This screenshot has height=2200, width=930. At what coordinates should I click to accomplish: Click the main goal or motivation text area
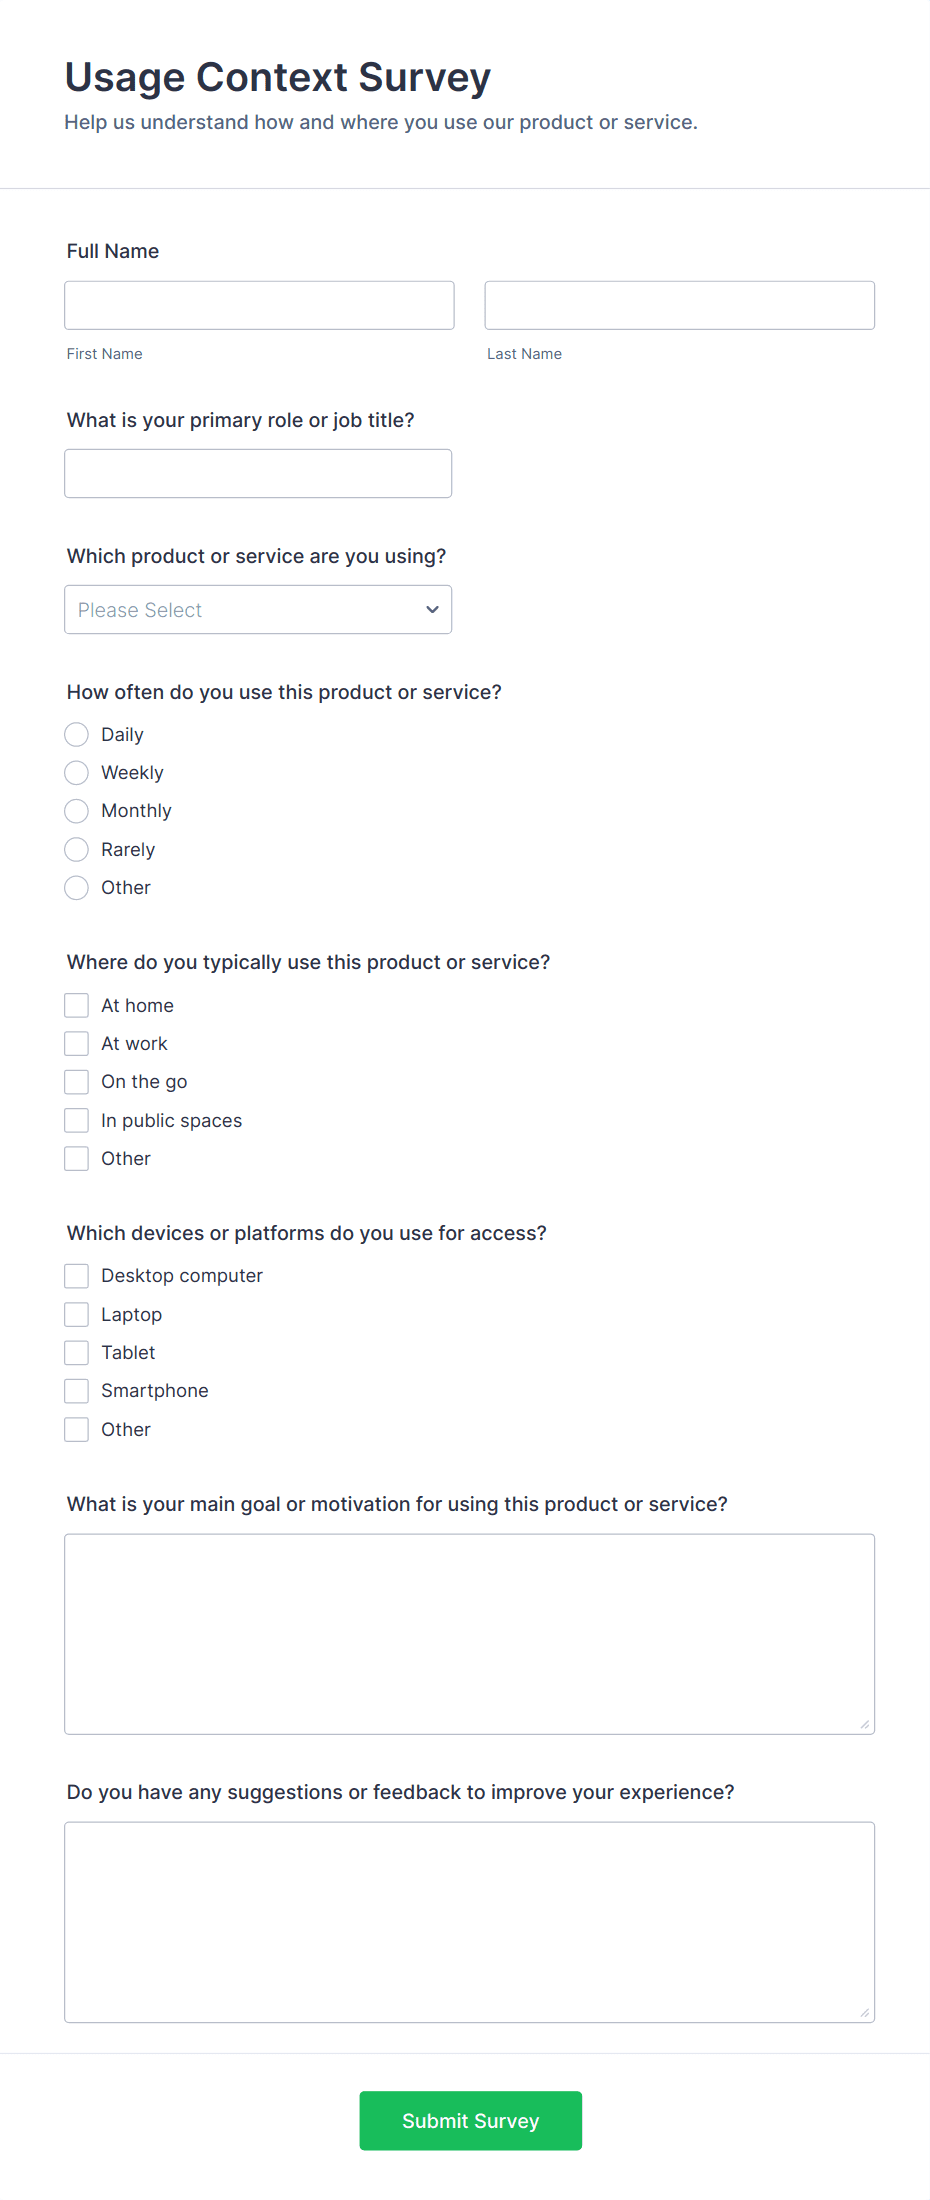coord(469,1634)
